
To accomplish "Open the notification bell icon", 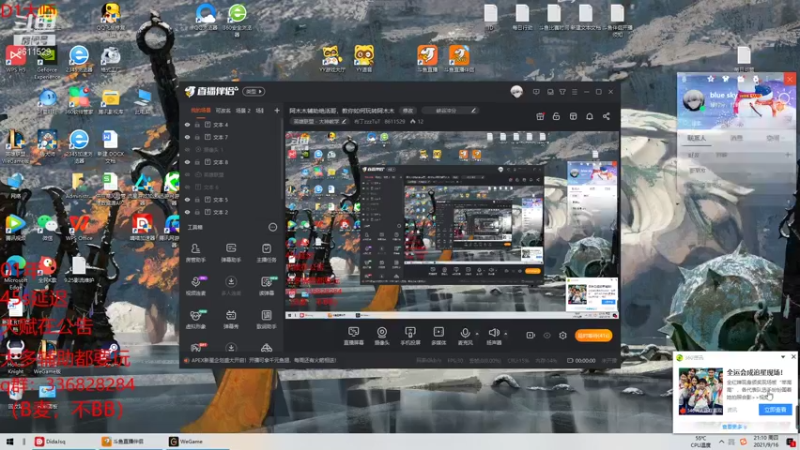I will pyautogui.click(x=589, y=116).
